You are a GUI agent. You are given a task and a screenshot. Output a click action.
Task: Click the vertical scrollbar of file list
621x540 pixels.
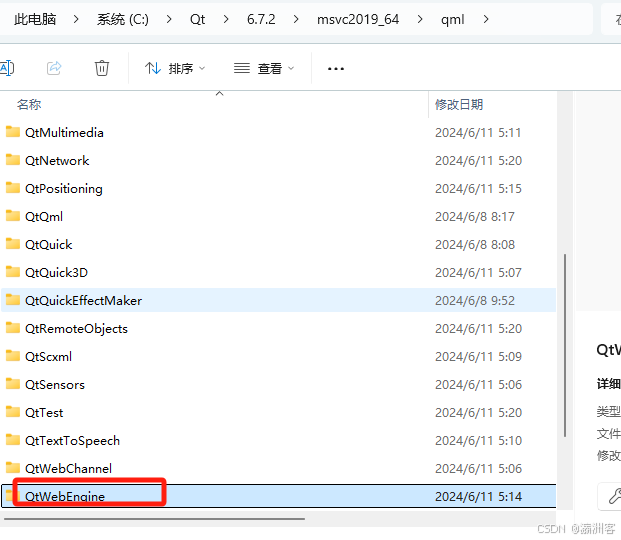pos(565,345)
